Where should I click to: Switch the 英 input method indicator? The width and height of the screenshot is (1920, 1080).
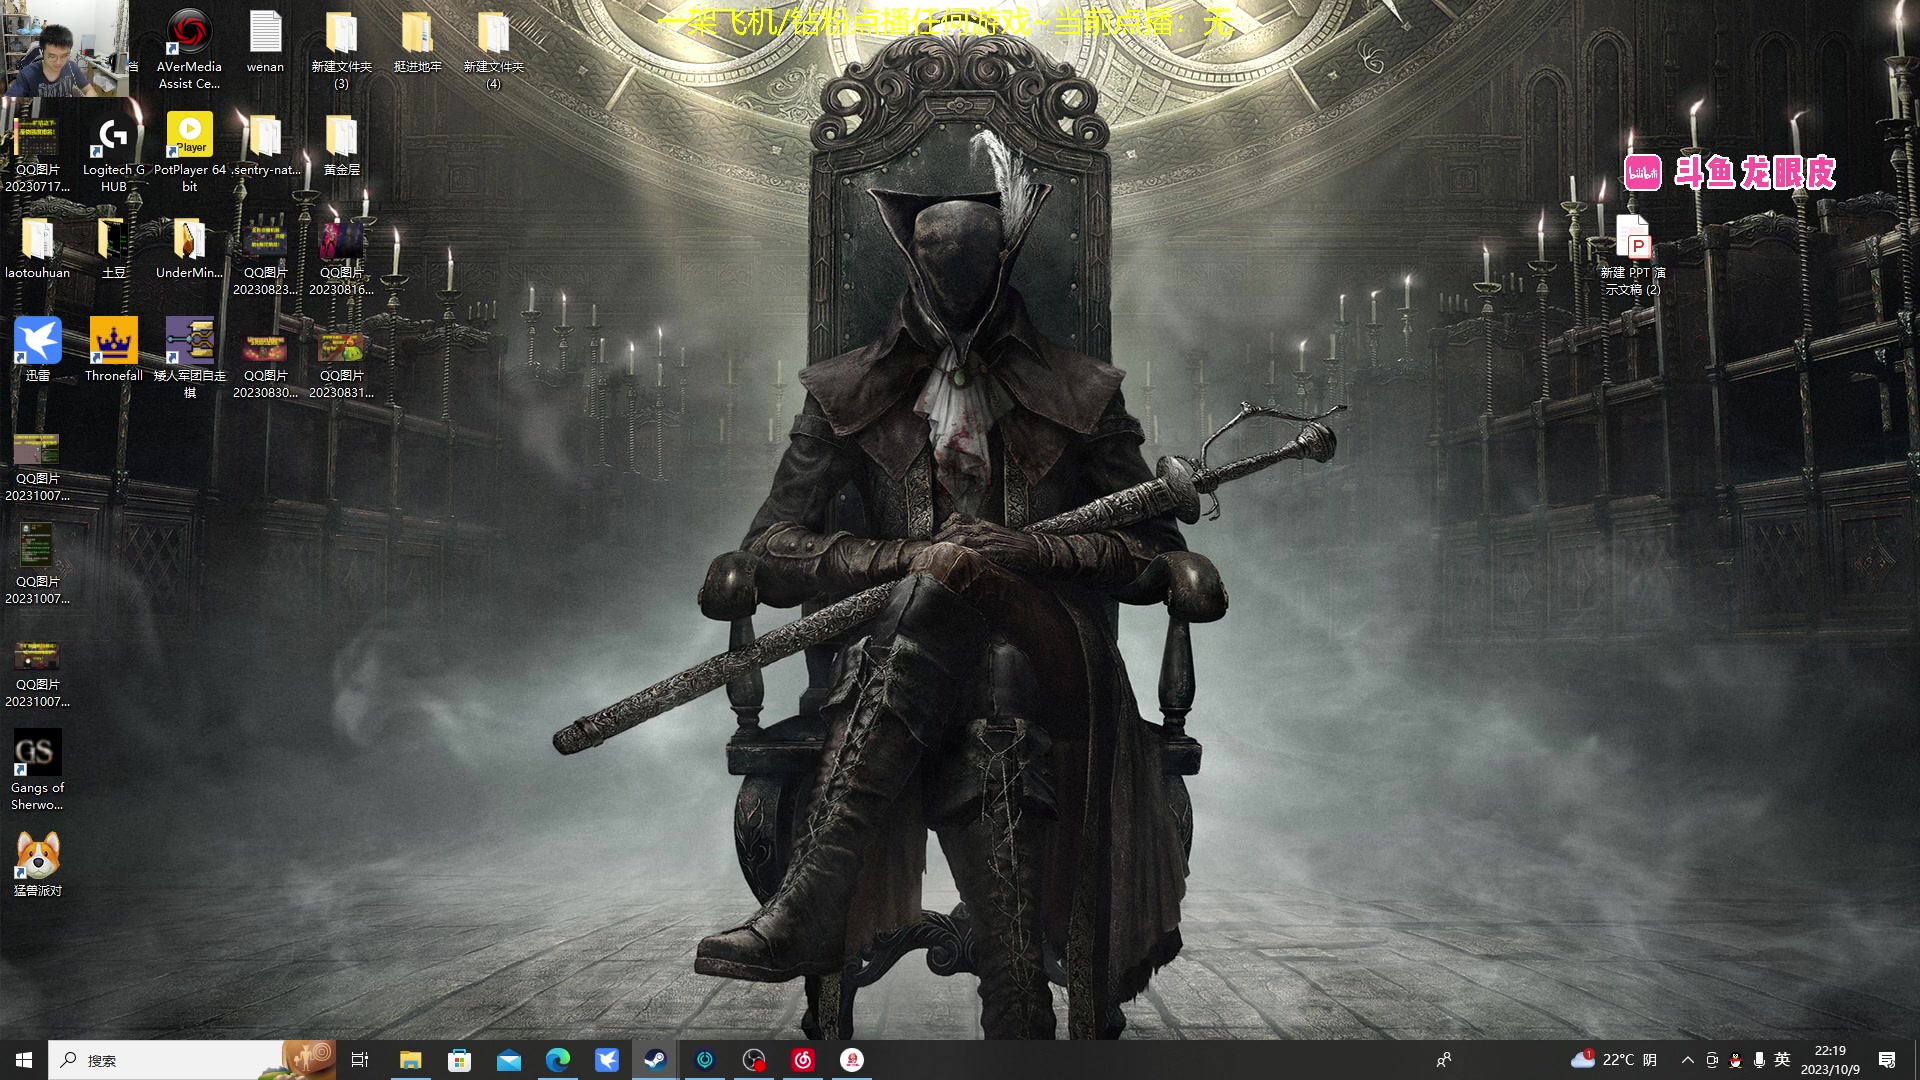[x=1782, y=1060]
